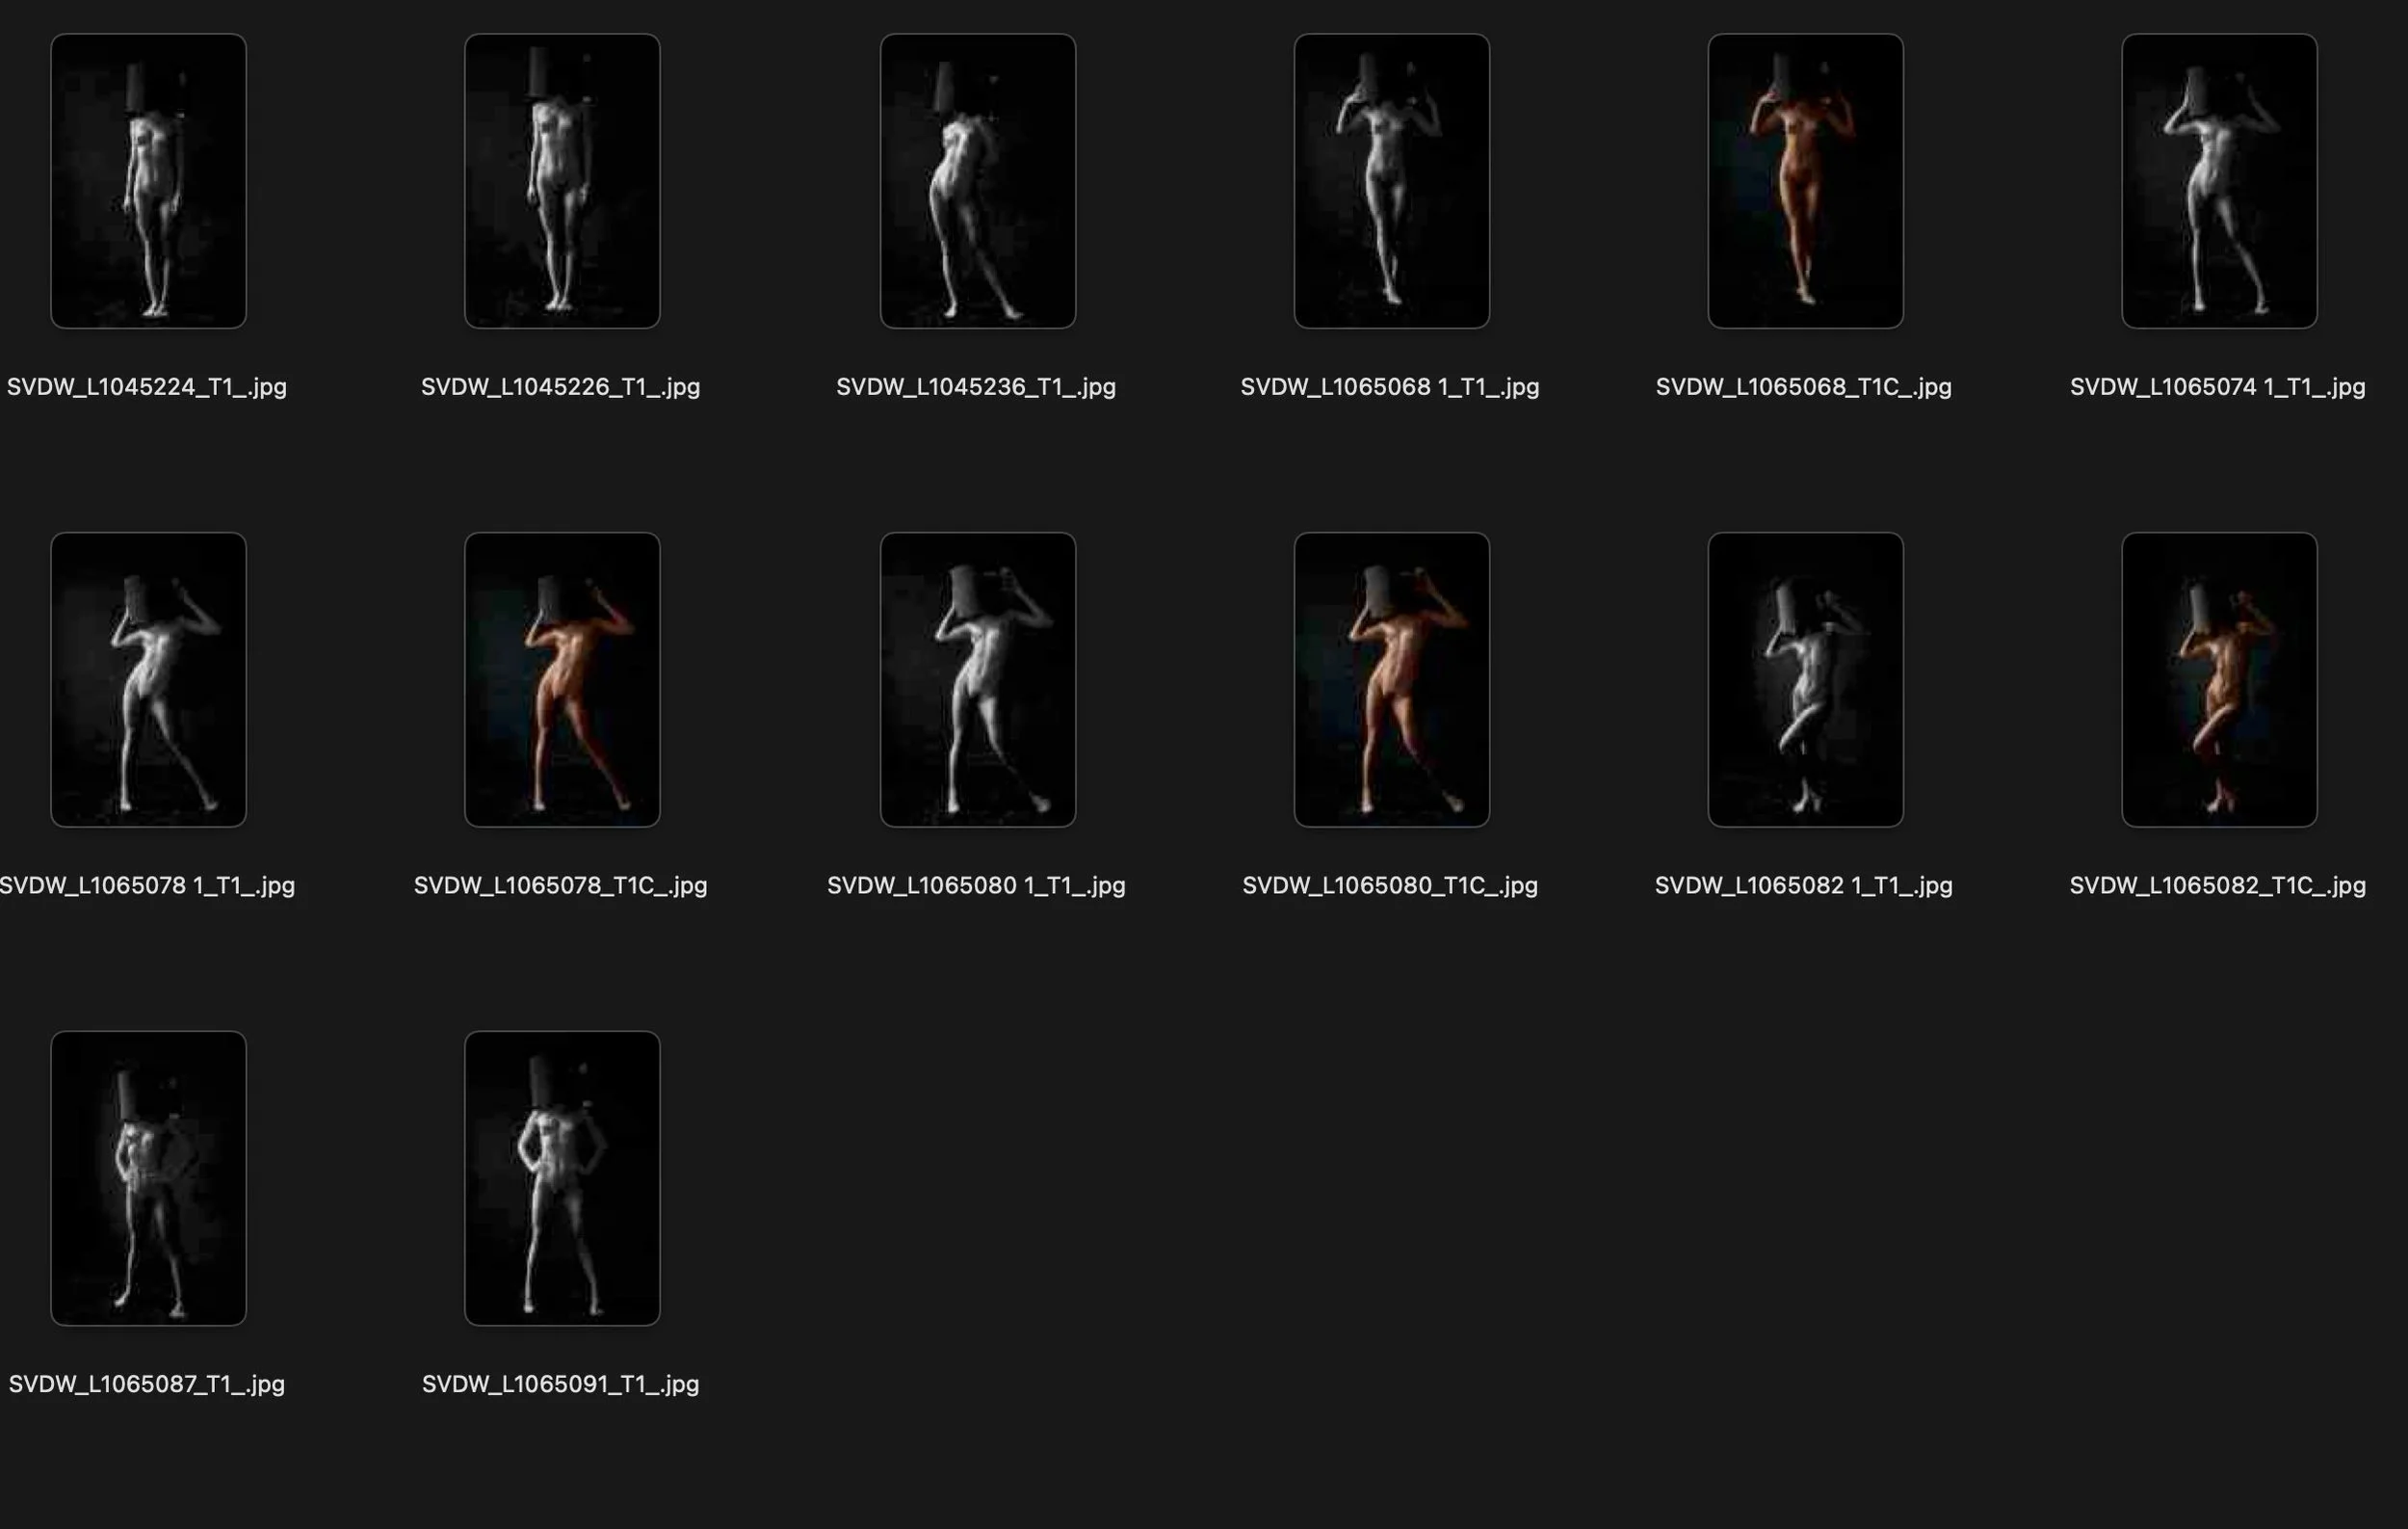Image resolution: width=2408 pixels, height=1529 pixels.
Task: Select thumbnail SVDW_L1045226_T1_.jpg
Action: point(562,181)
